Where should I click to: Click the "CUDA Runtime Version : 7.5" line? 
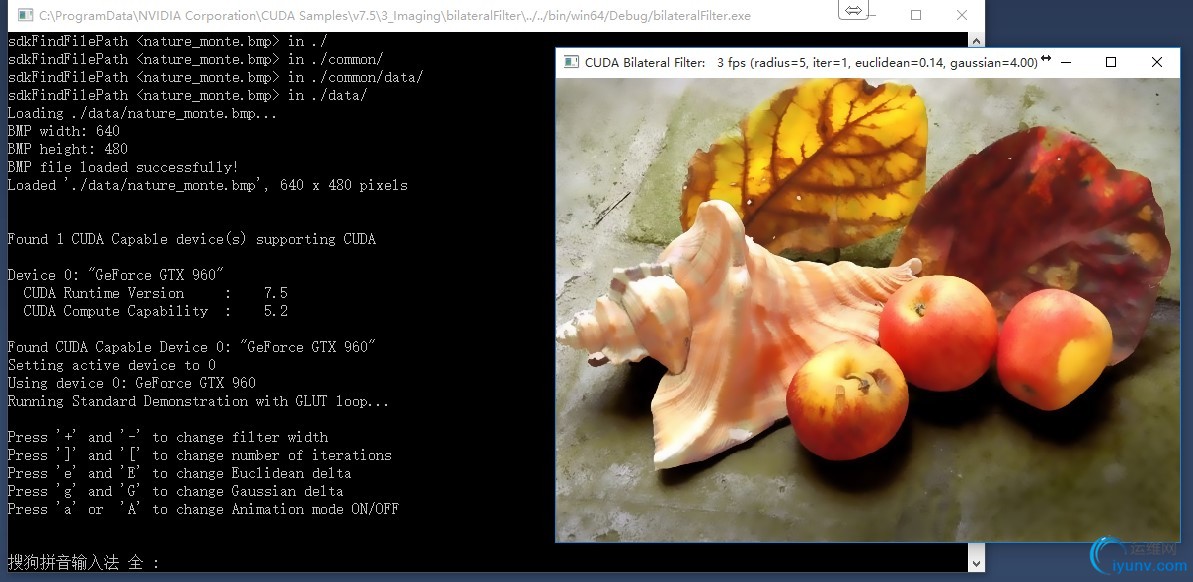(155, 293)
